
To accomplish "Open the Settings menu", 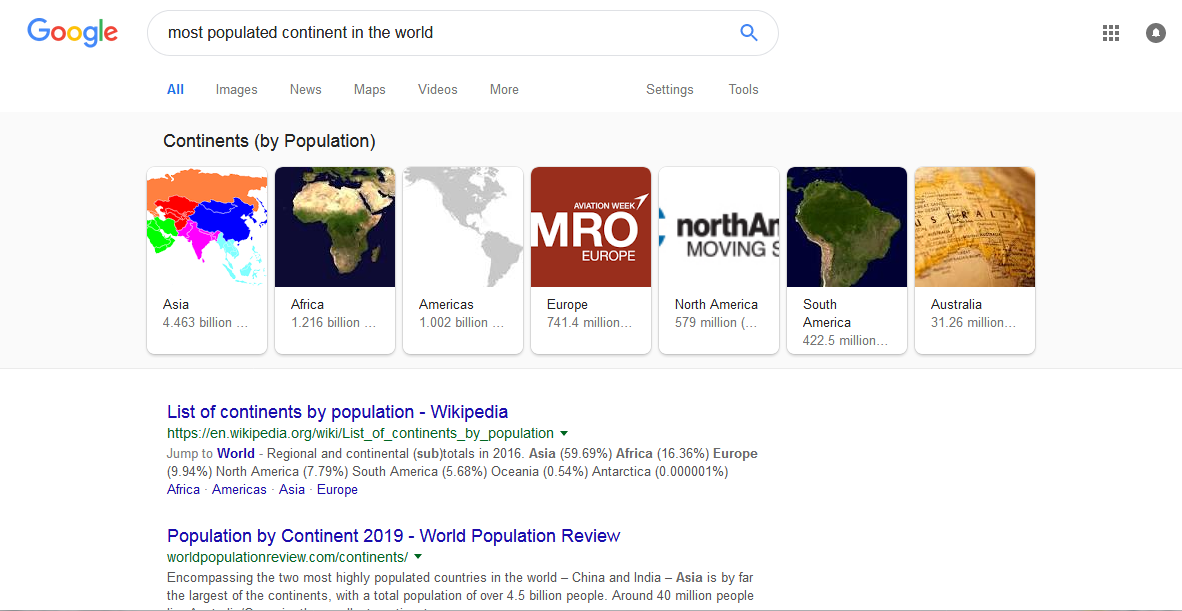I will point(669,90).
